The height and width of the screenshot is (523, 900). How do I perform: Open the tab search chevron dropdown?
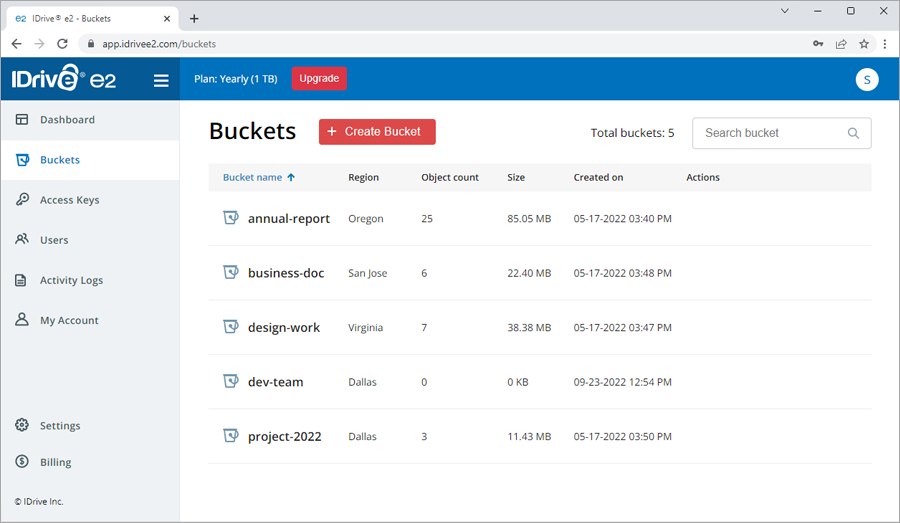point(785,11)
